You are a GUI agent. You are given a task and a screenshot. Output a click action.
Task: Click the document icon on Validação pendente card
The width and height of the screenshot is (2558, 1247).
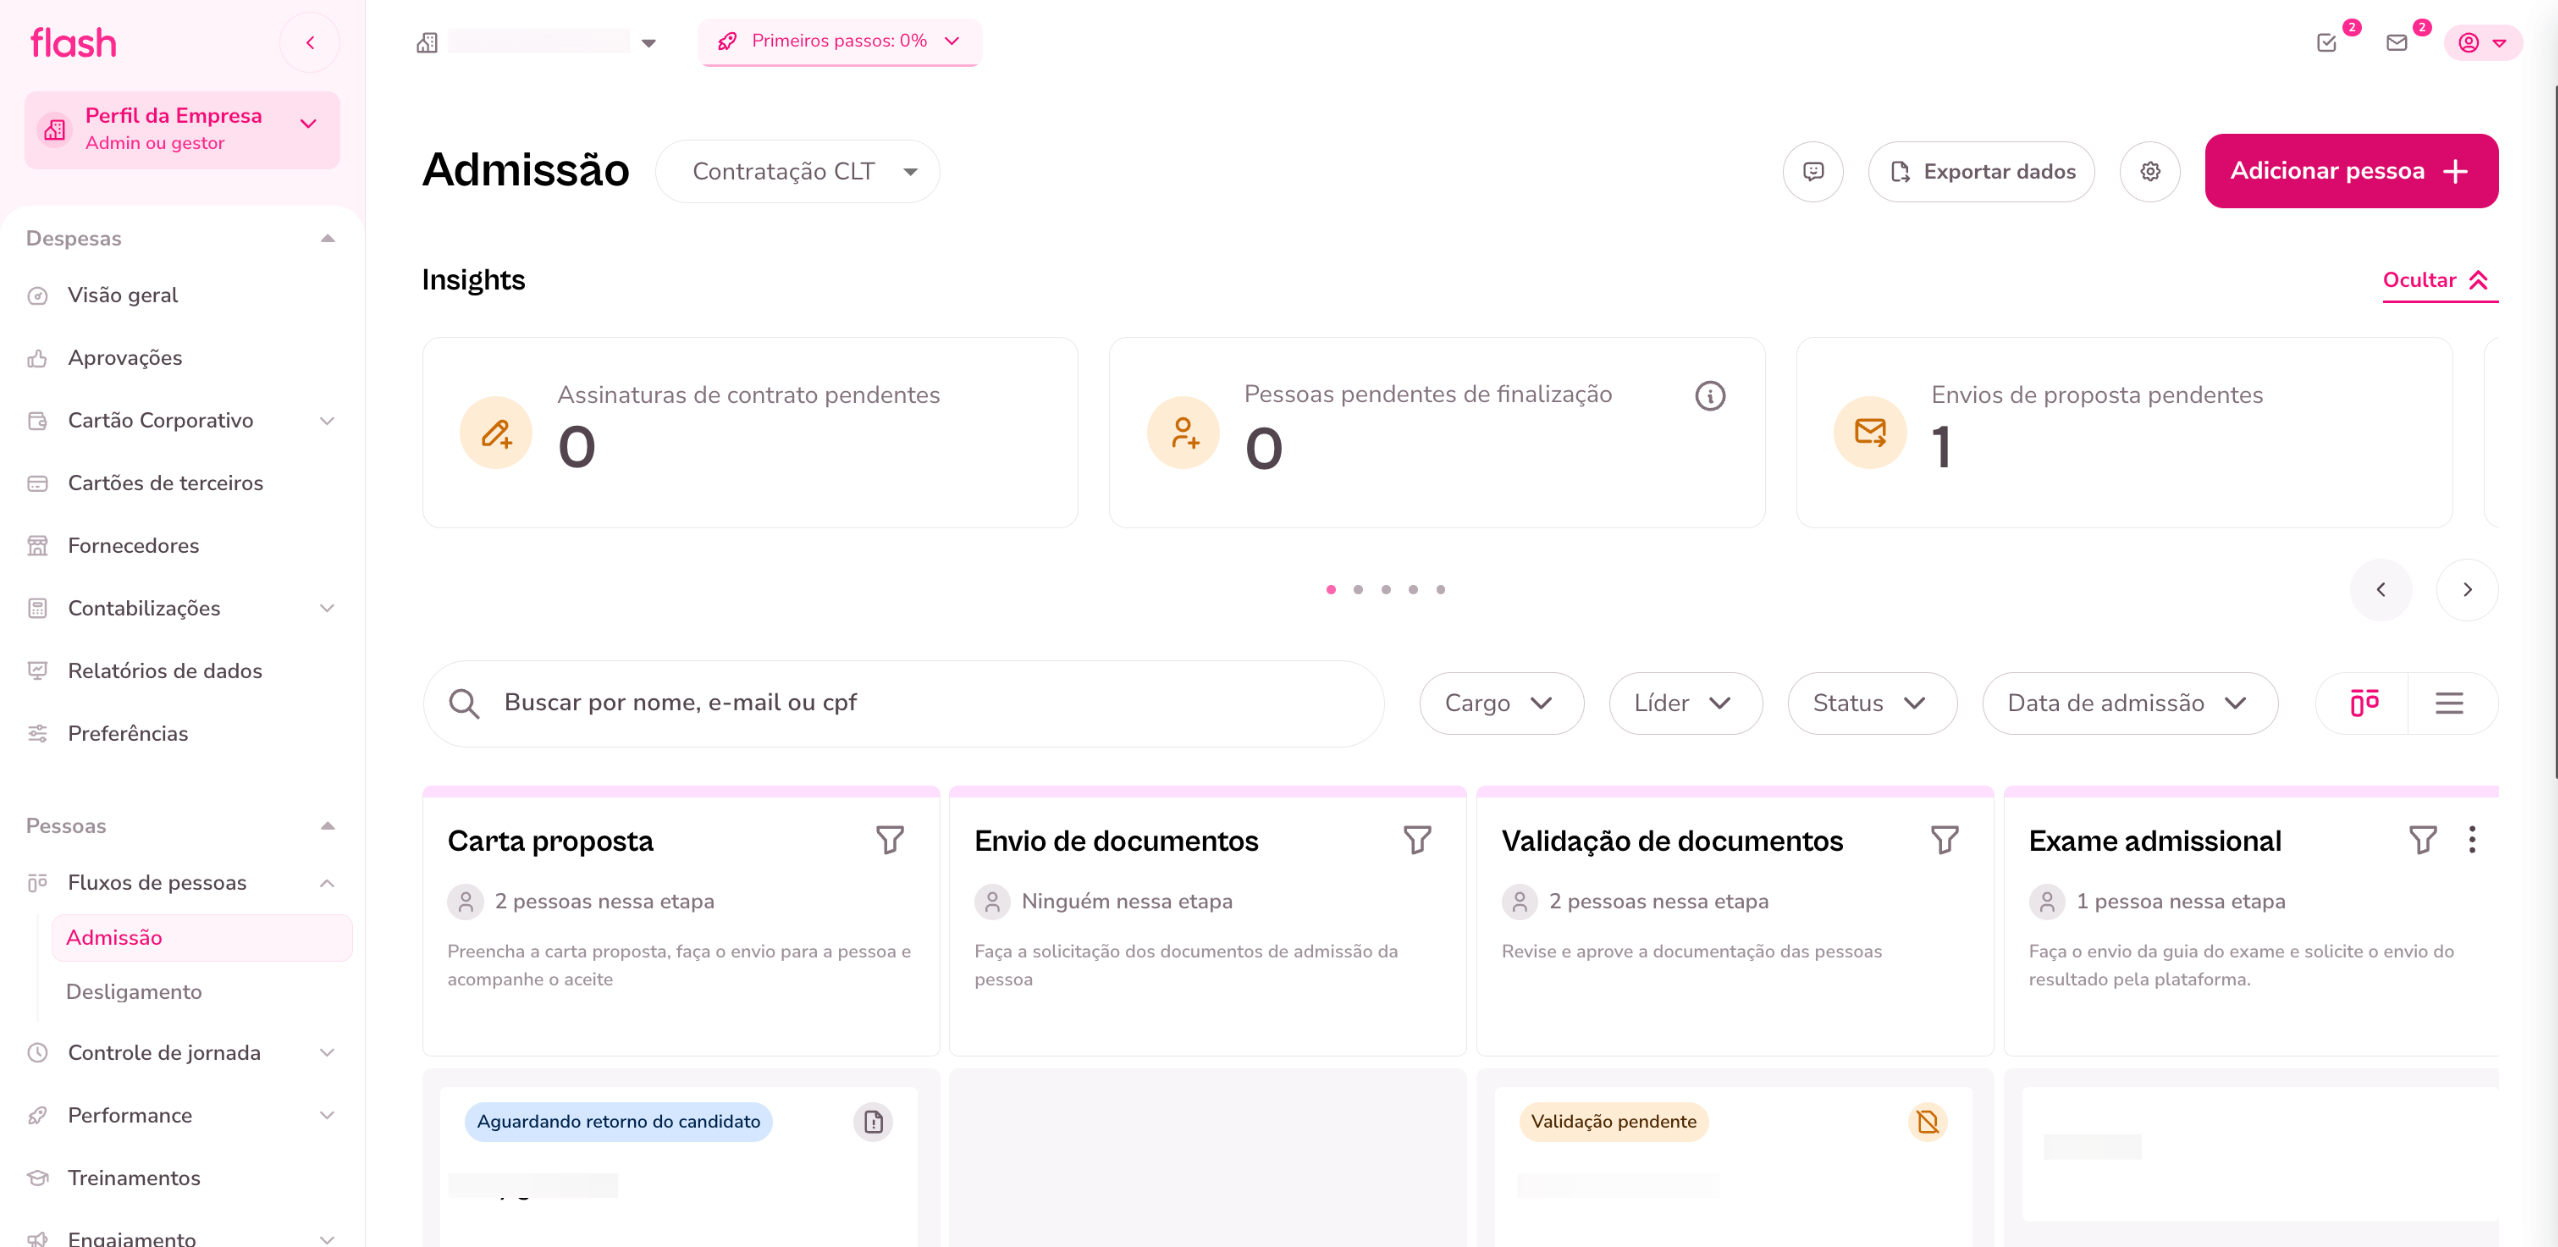(x=1927, y=1122)
